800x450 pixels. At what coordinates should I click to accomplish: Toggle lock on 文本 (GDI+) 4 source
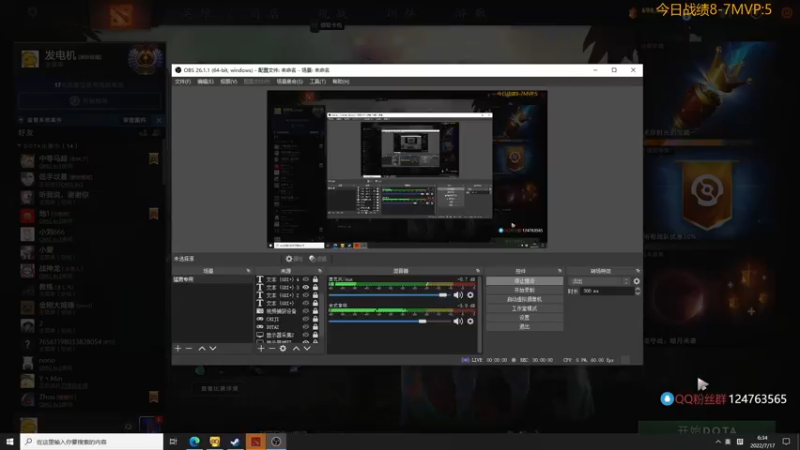[x=315, y=280]
